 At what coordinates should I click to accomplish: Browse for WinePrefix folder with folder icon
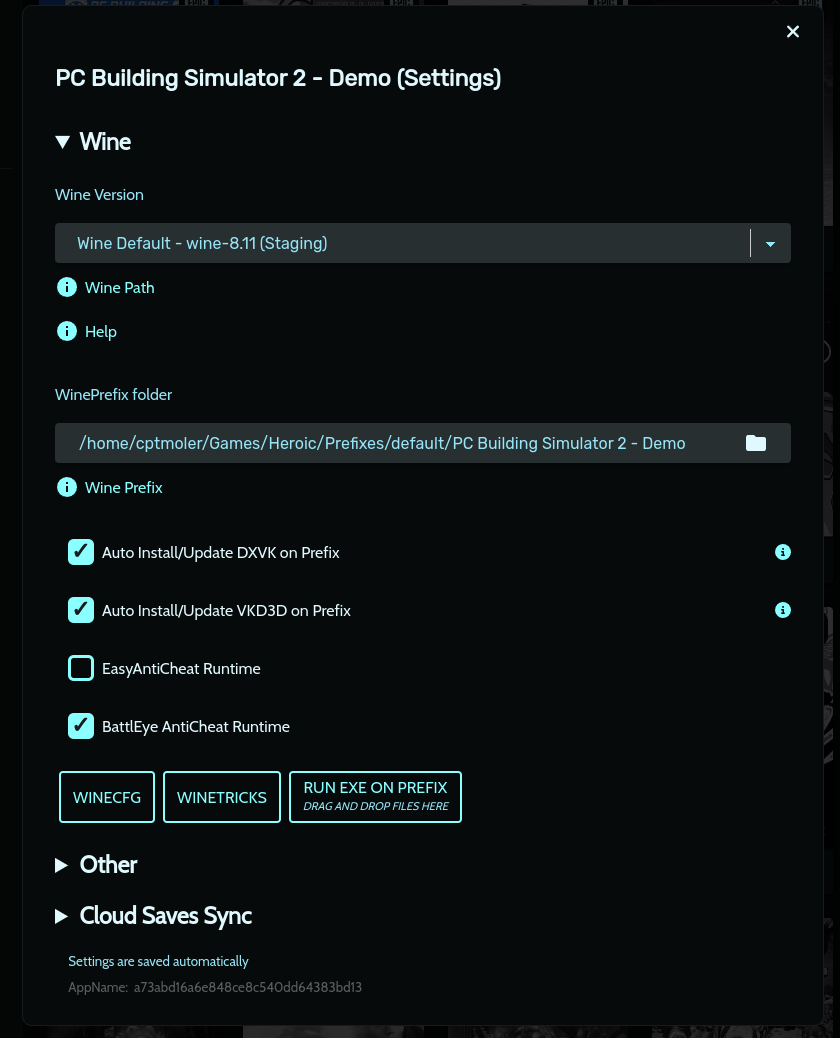756,443
